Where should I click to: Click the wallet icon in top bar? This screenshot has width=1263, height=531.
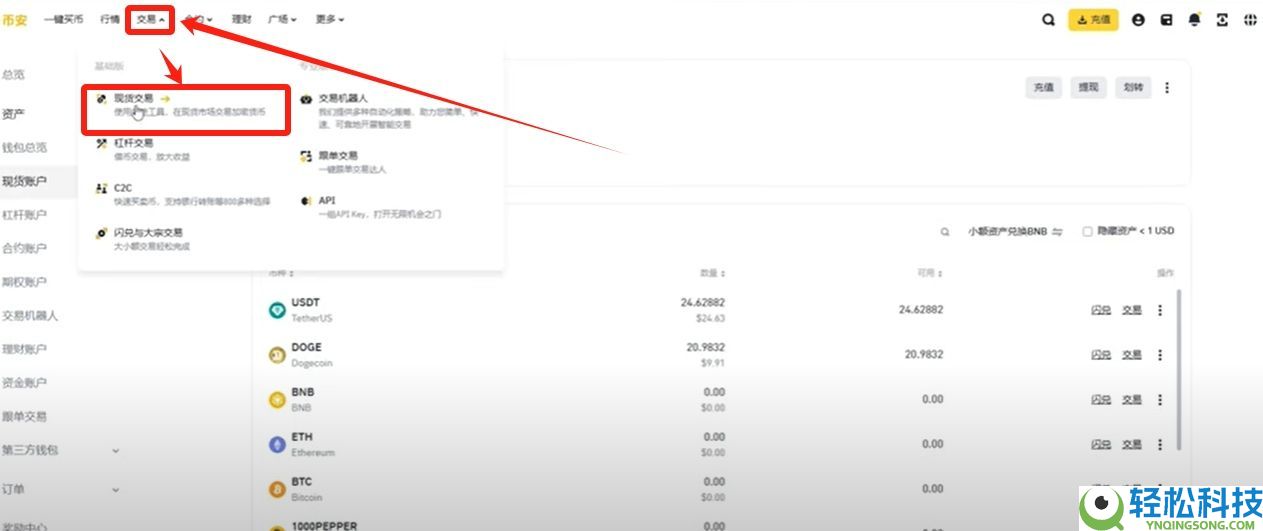tap(1166, 19)
